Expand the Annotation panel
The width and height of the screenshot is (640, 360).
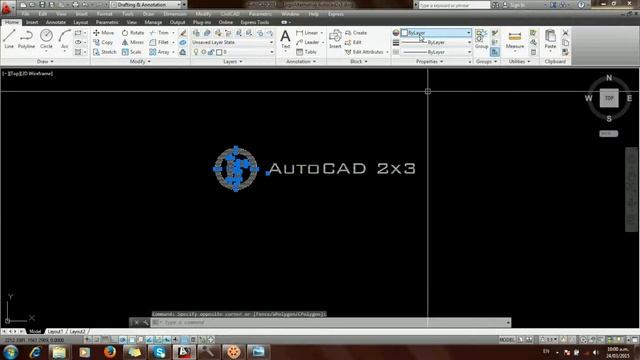(301, 62)
